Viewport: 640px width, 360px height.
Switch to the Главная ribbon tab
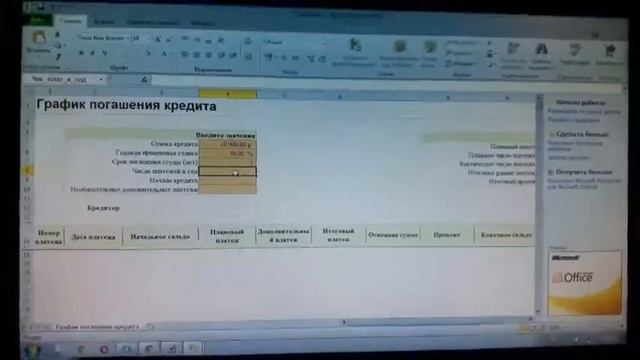[x=70, y=21]
